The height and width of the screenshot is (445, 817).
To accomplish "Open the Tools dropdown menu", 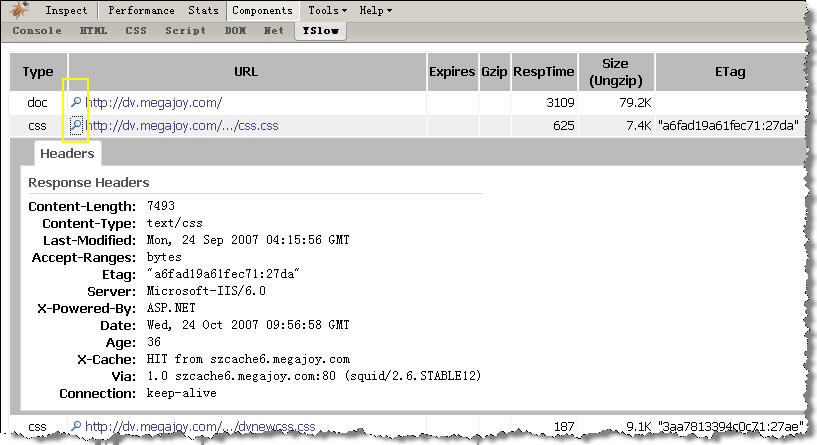I will coord(327,11).
